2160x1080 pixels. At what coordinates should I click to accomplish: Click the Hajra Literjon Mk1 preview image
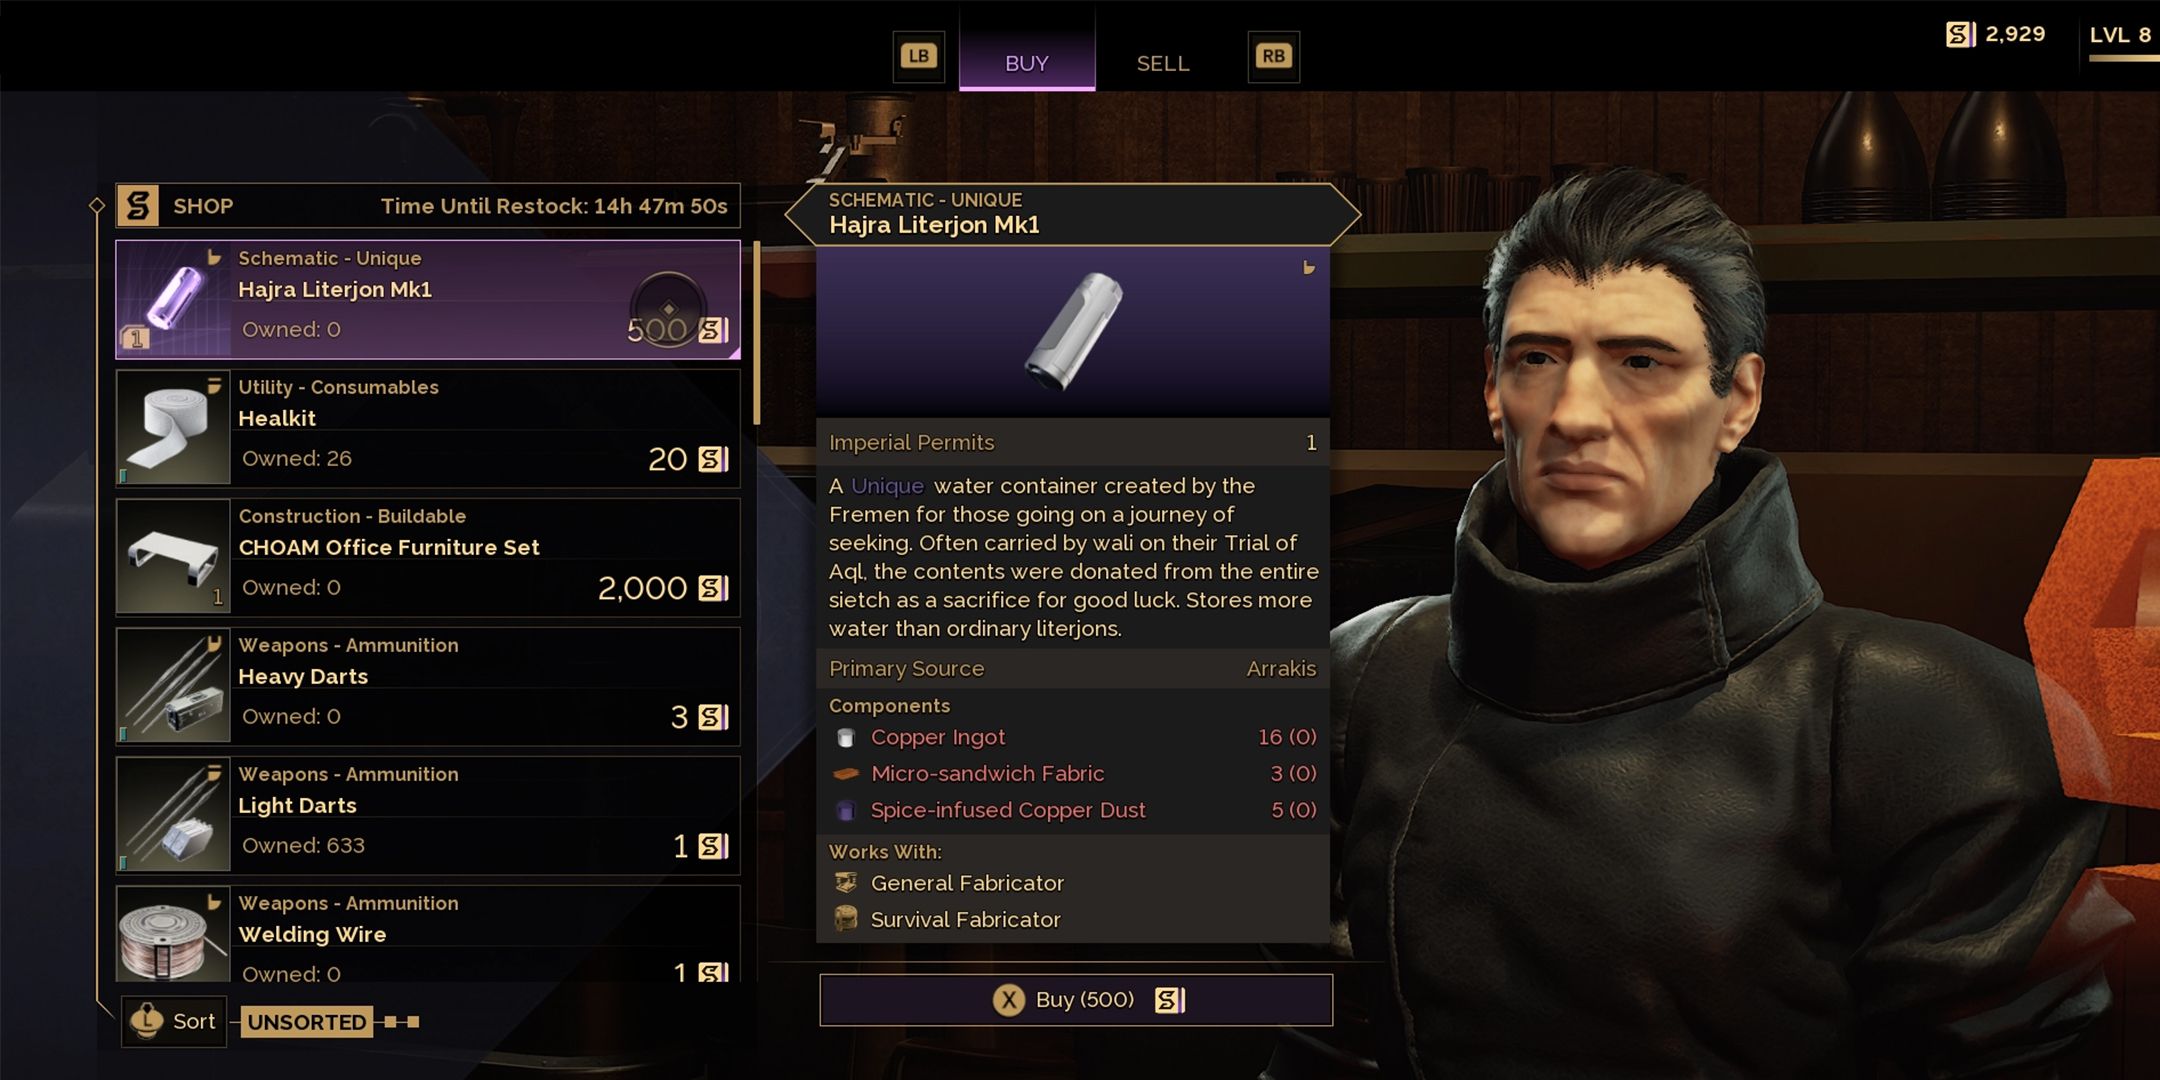click(x=1073, y=332)
